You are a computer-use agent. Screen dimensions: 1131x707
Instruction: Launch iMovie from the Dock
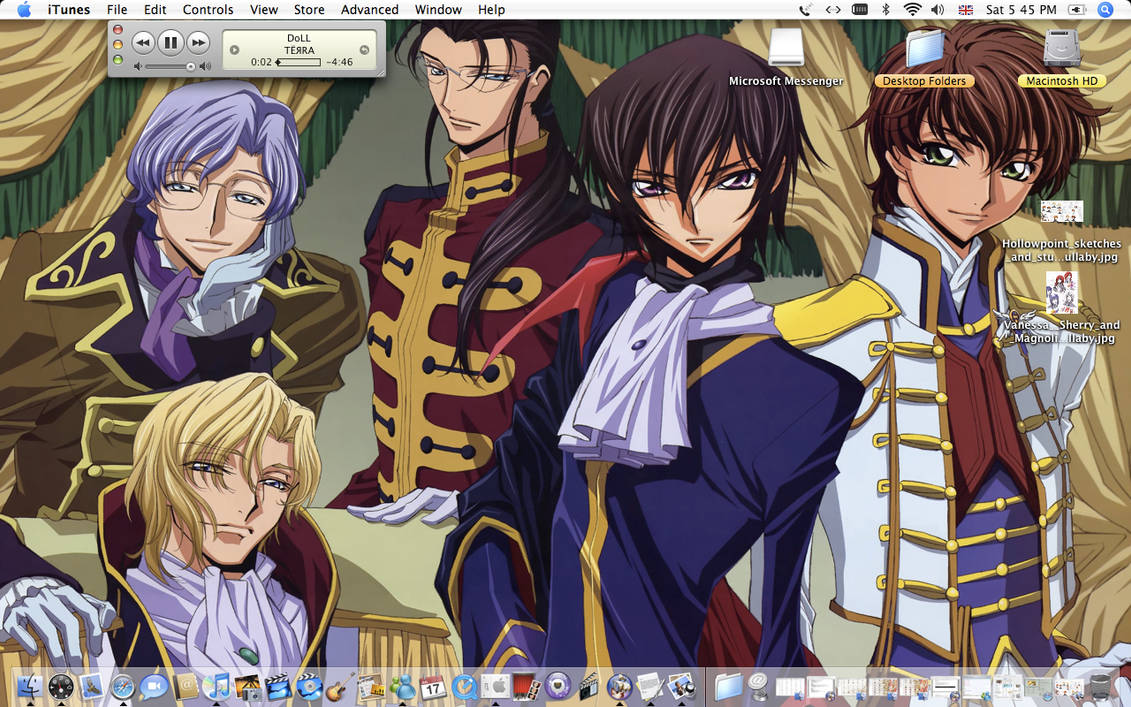(x=278, y=685)
